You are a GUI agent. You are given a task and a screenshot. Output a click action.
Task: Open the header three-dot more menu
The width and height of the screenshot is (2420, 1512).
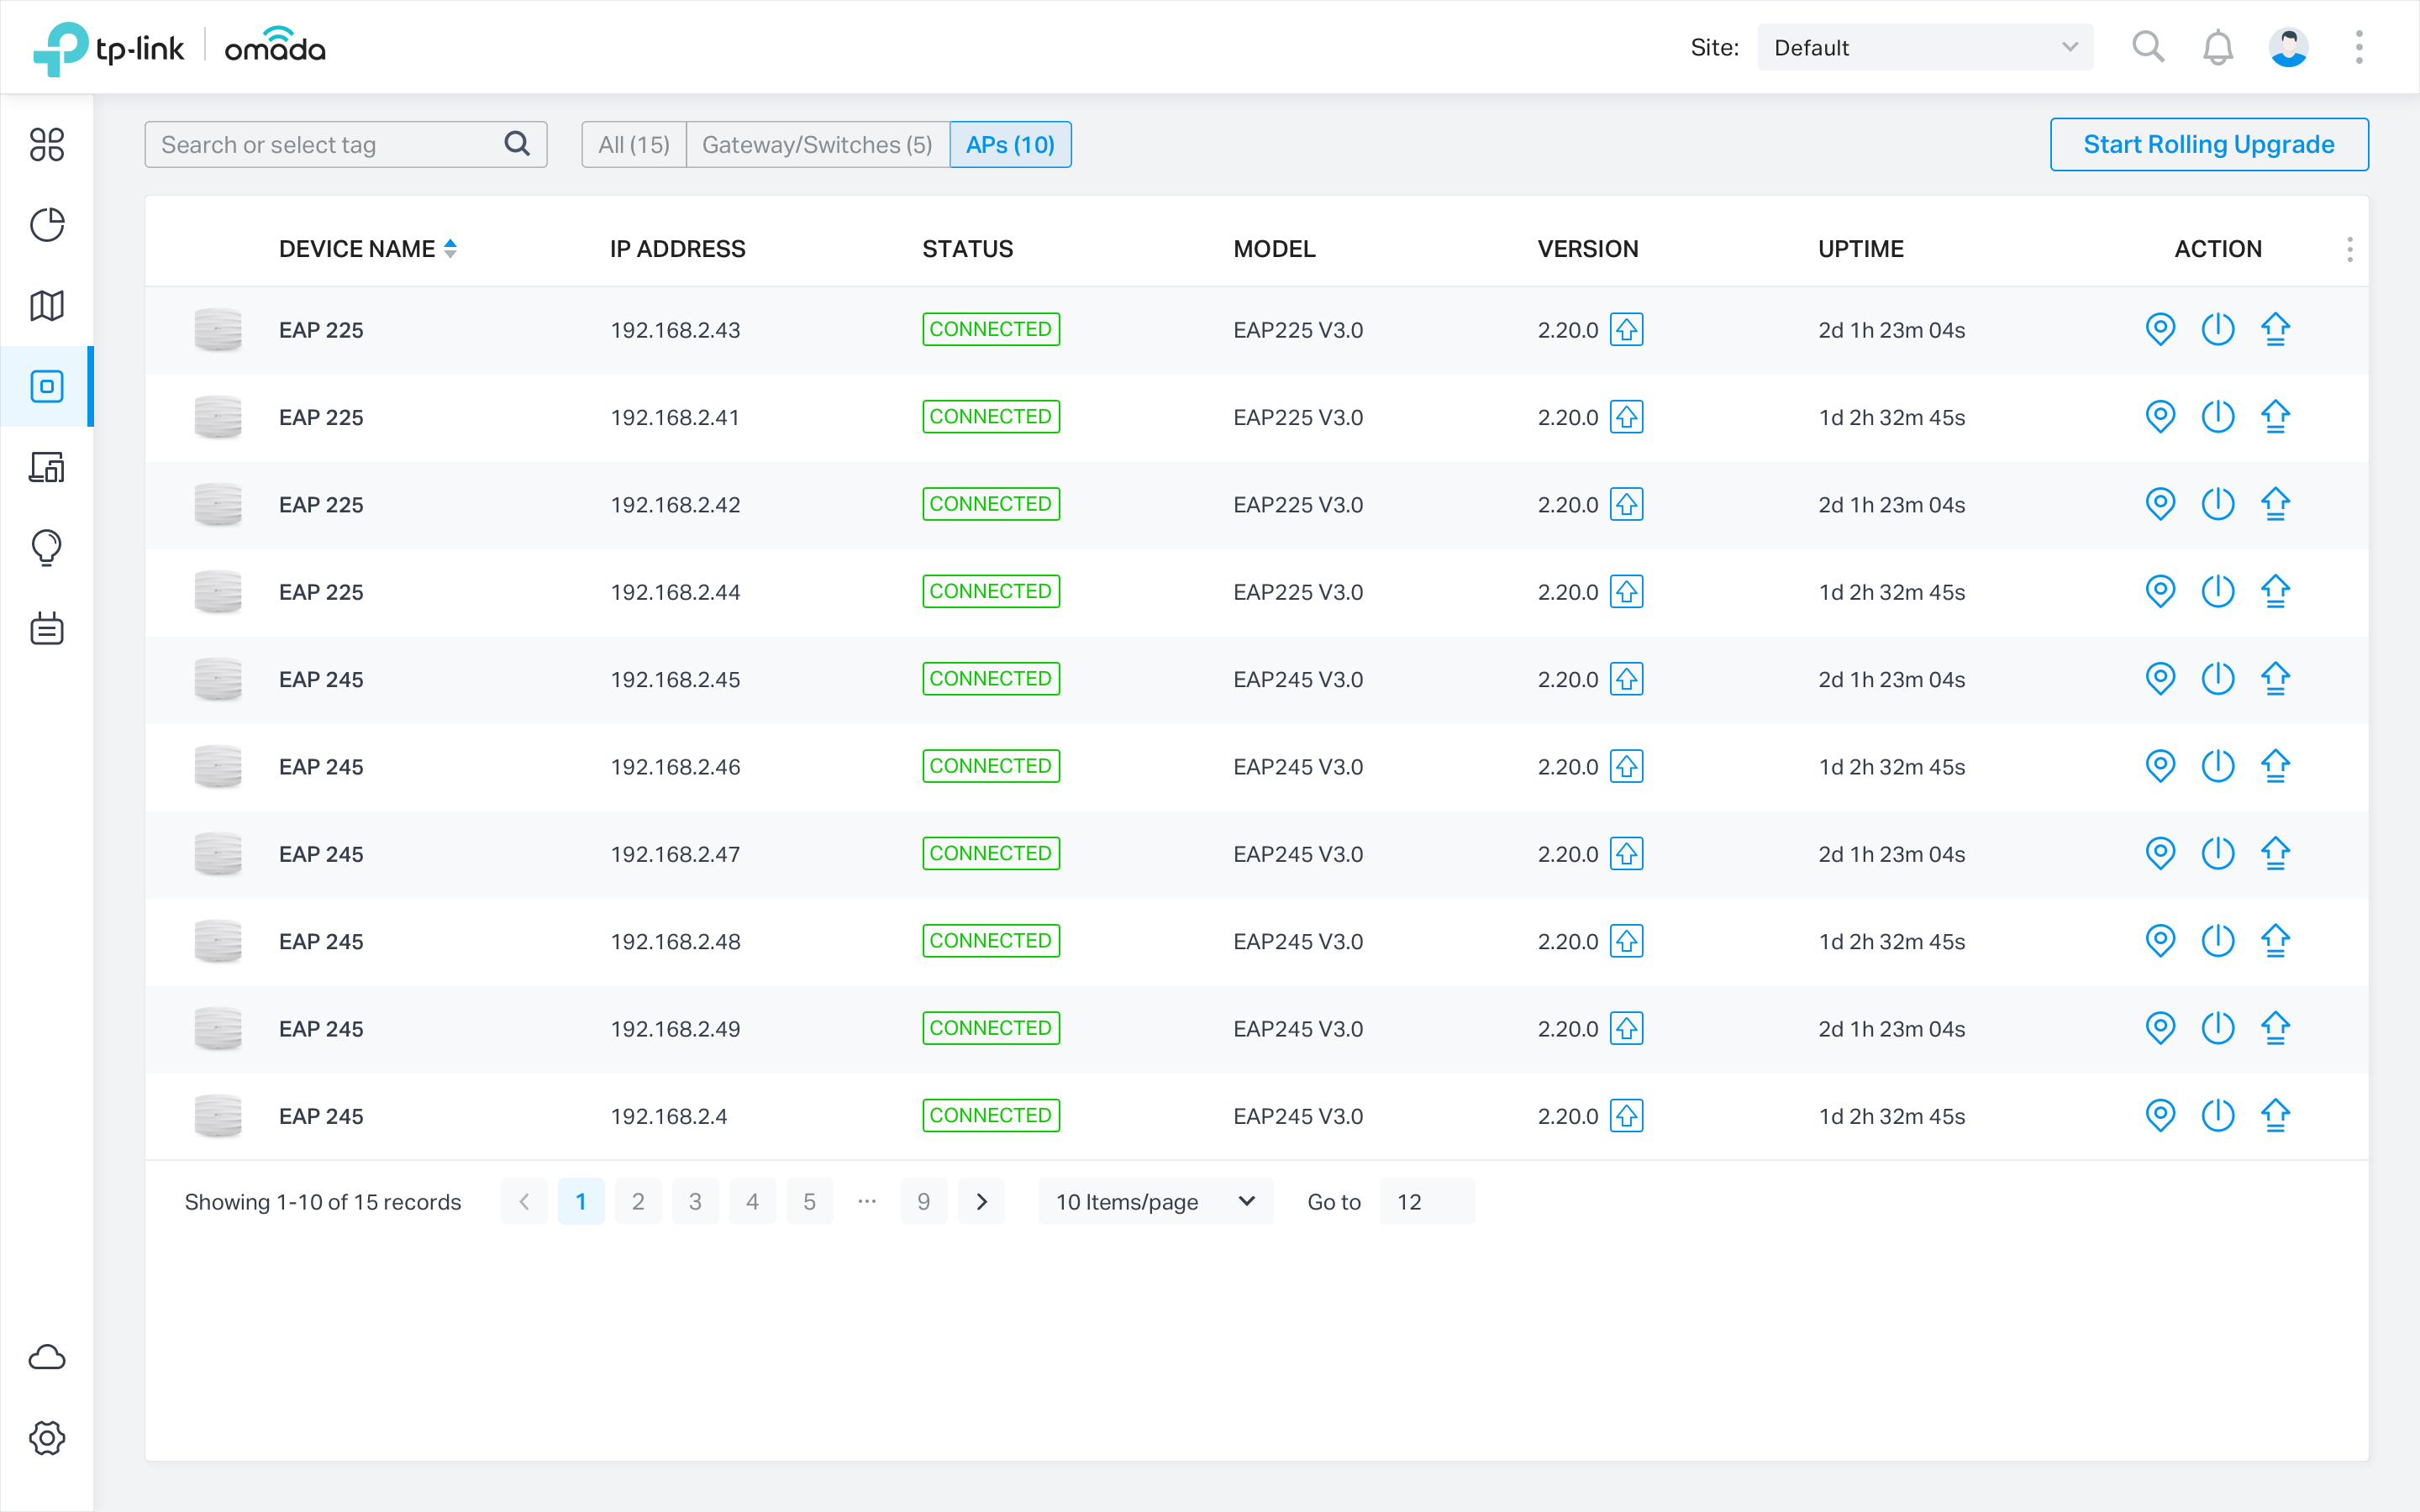coord(2359,47)
